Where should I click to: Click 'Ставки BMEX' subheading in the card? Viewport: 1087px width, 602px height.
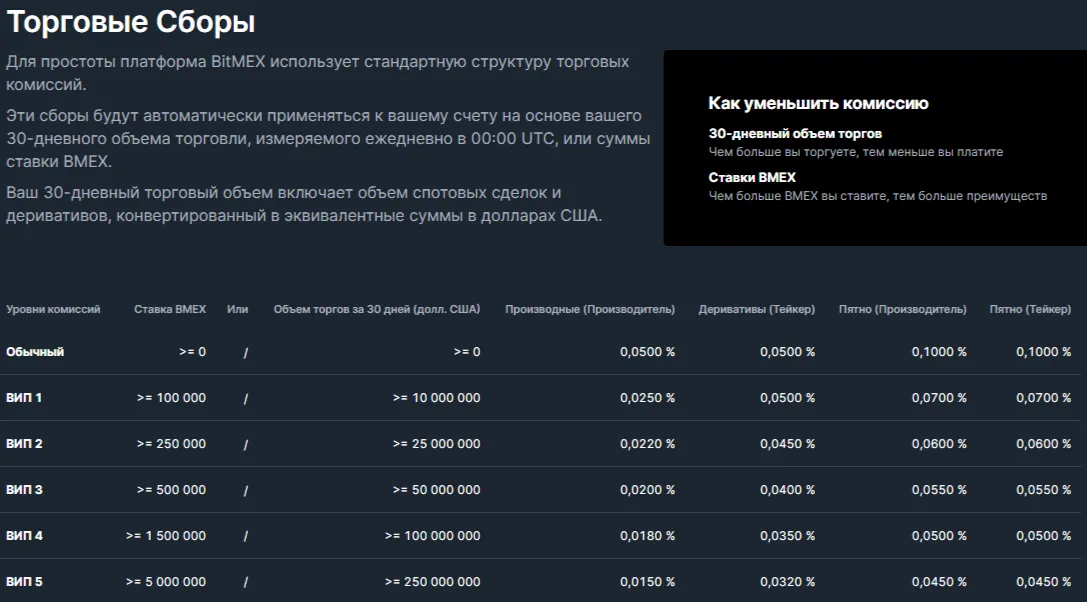[752, 177]
